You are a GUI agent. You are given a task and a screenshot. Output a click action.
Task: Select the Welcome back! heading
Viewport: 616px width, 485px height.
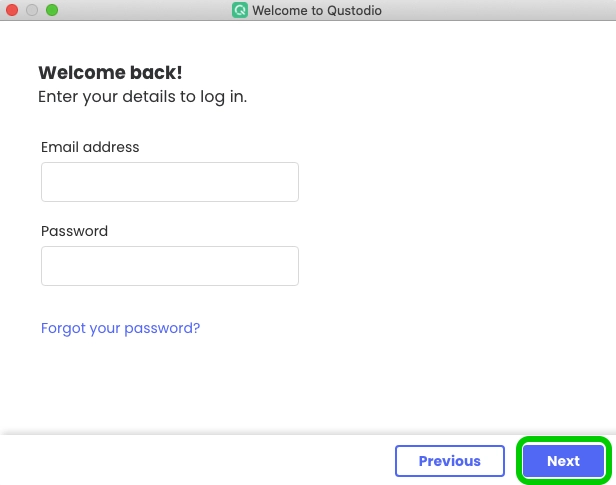(x=110, y=73)
